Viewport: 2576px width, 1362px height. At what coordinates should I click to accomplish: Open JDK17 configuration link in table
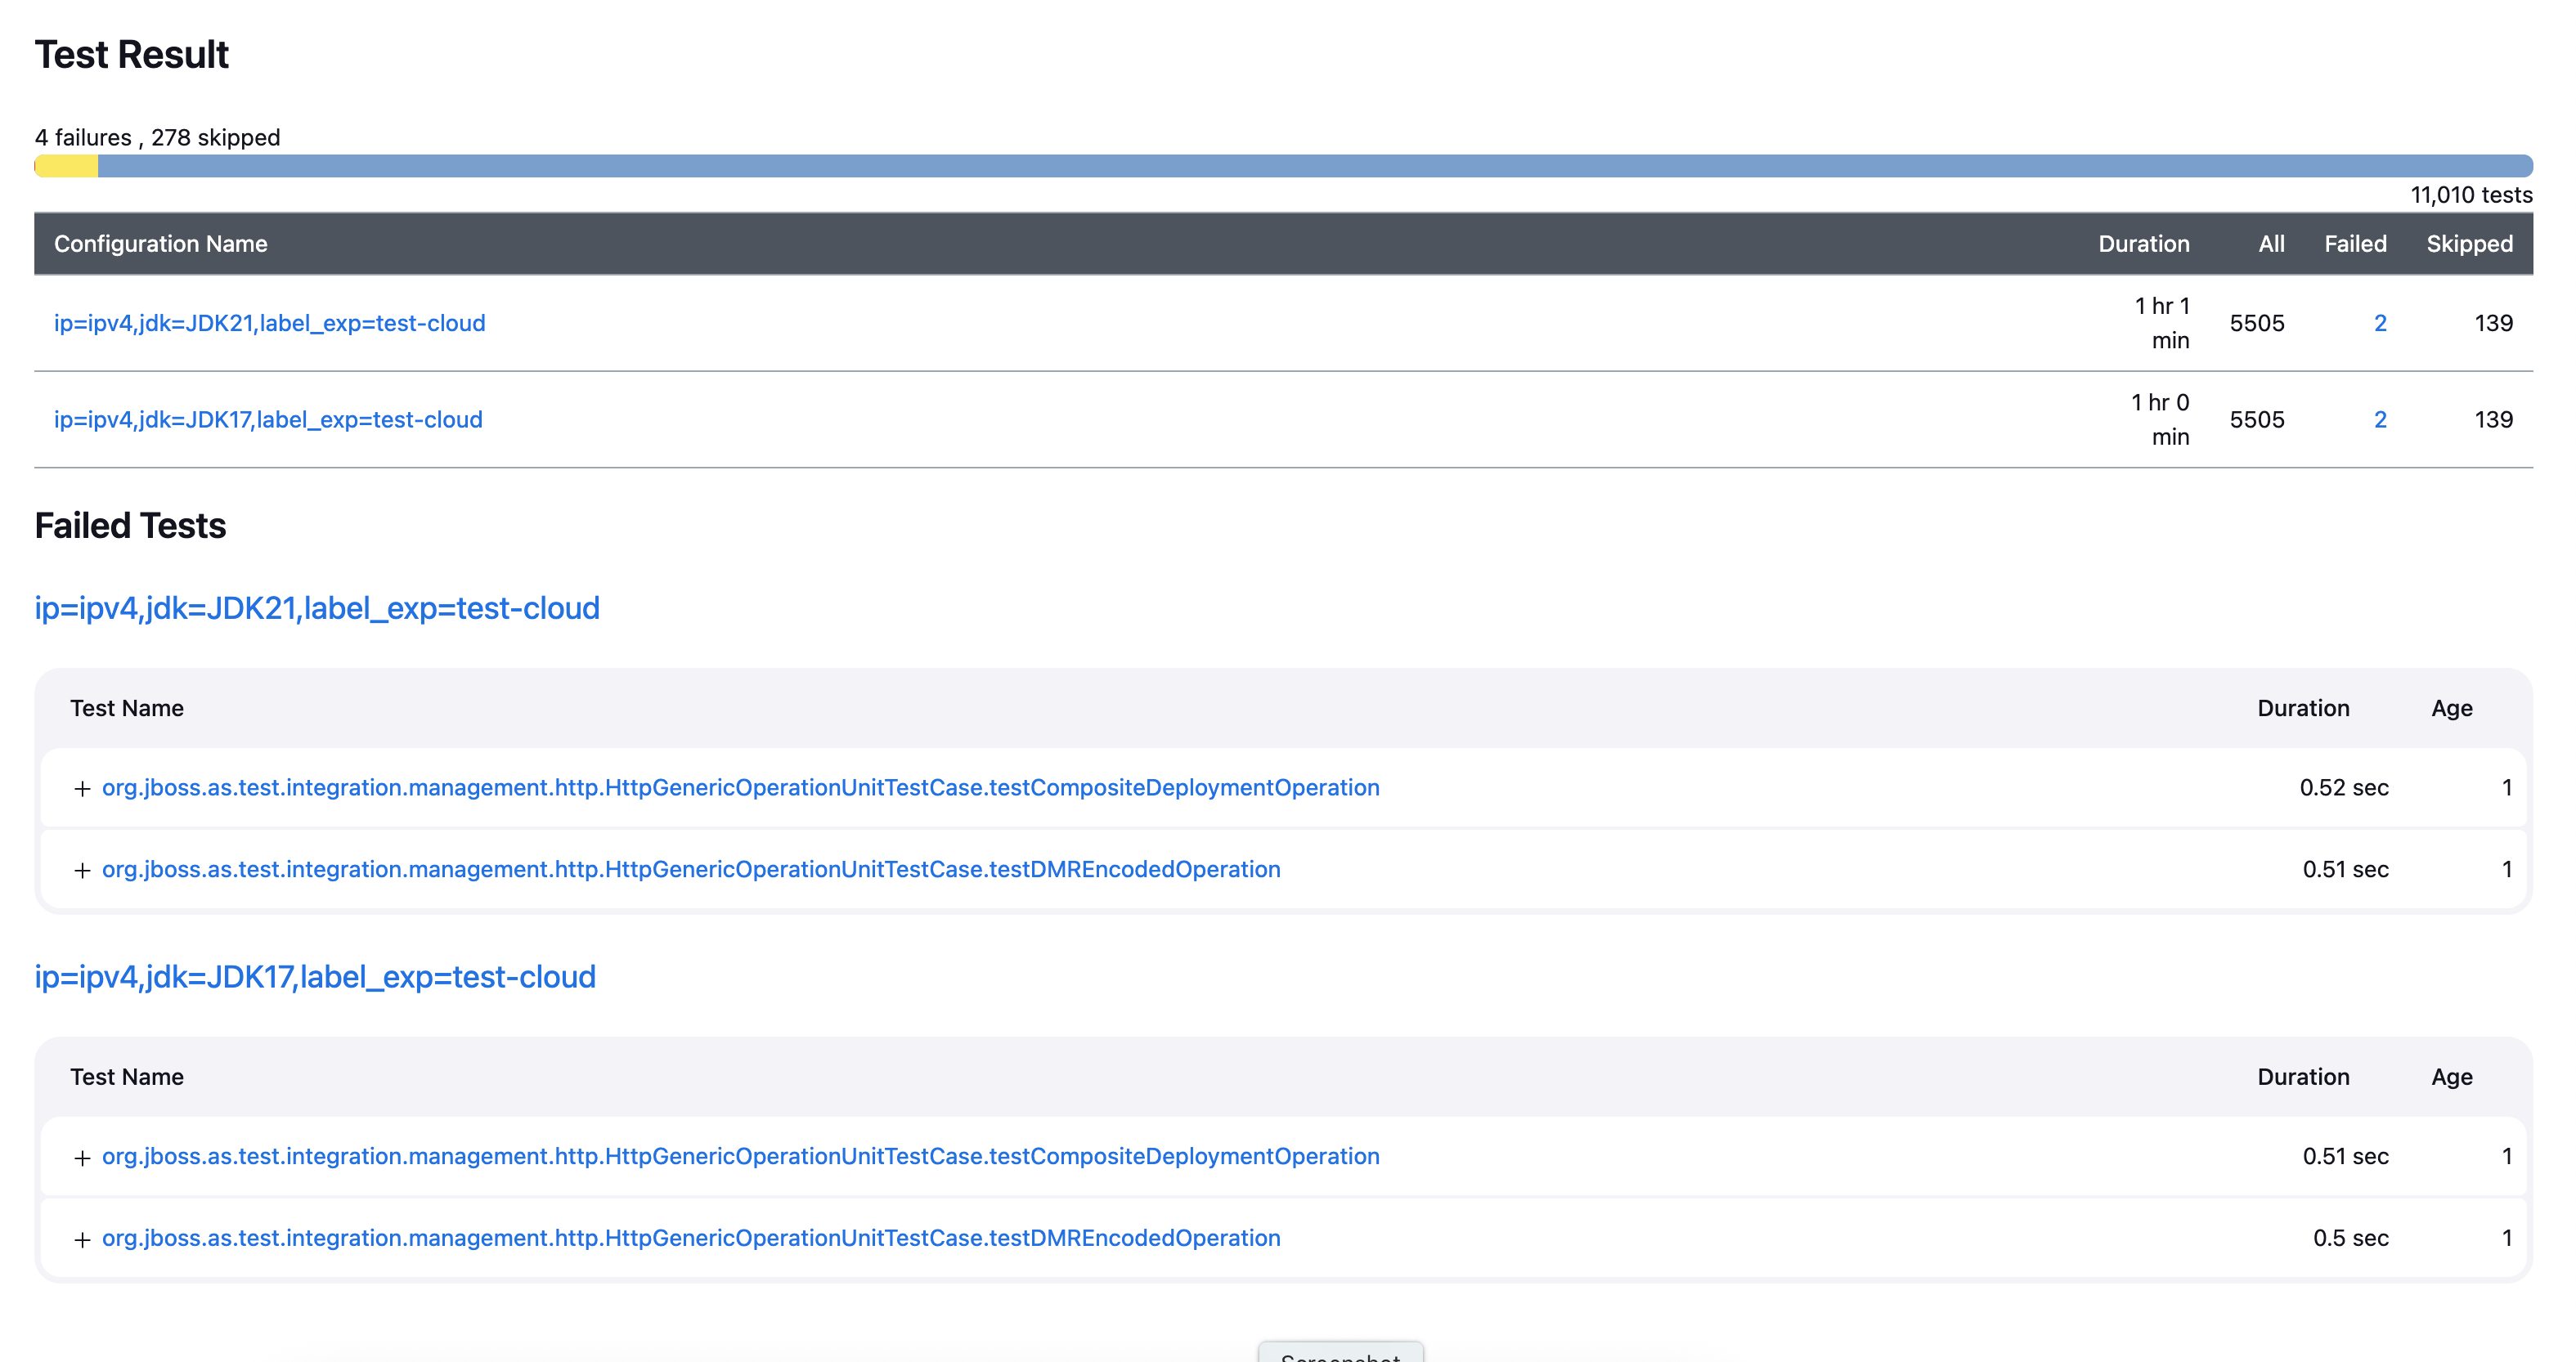tap(268, 419)
